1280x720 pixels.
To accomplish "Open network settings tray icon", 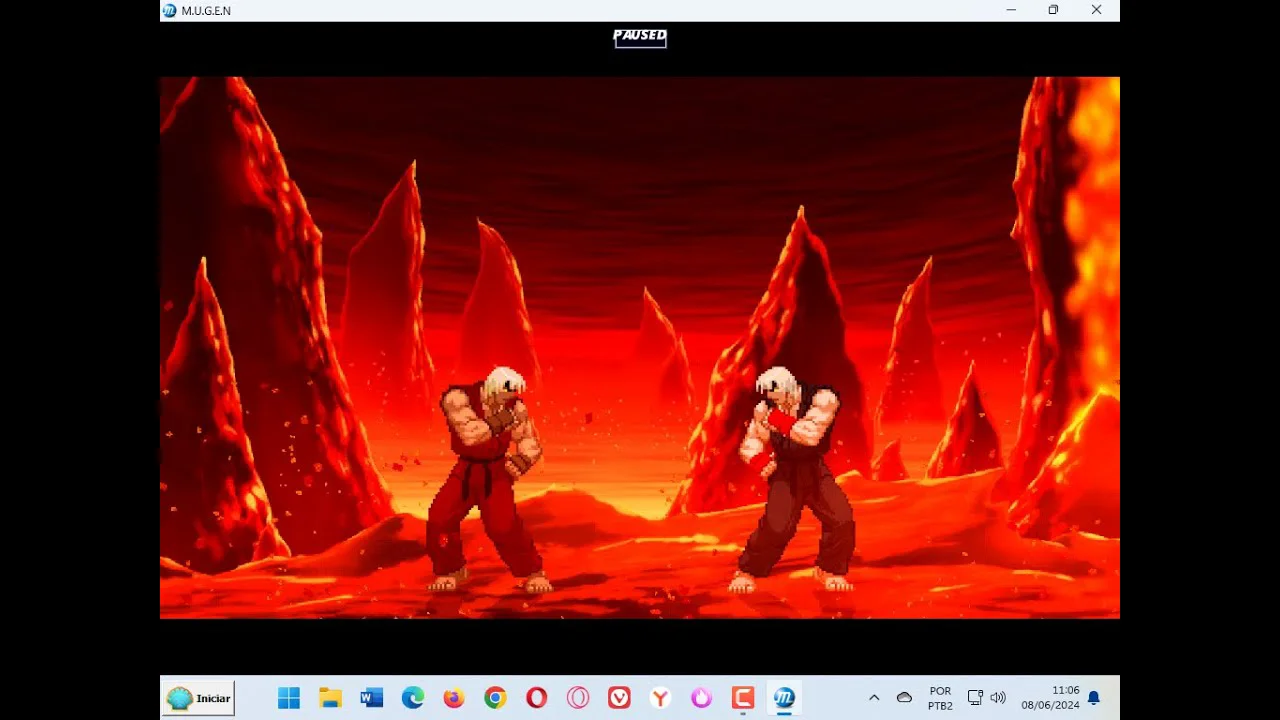I will 975,698.
